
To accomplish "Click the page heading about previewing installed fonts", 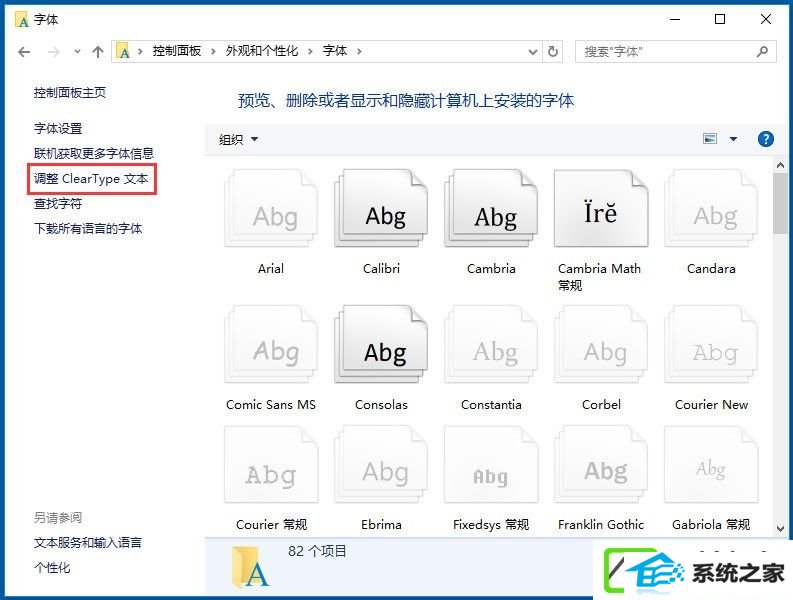I will coord(406,101).
